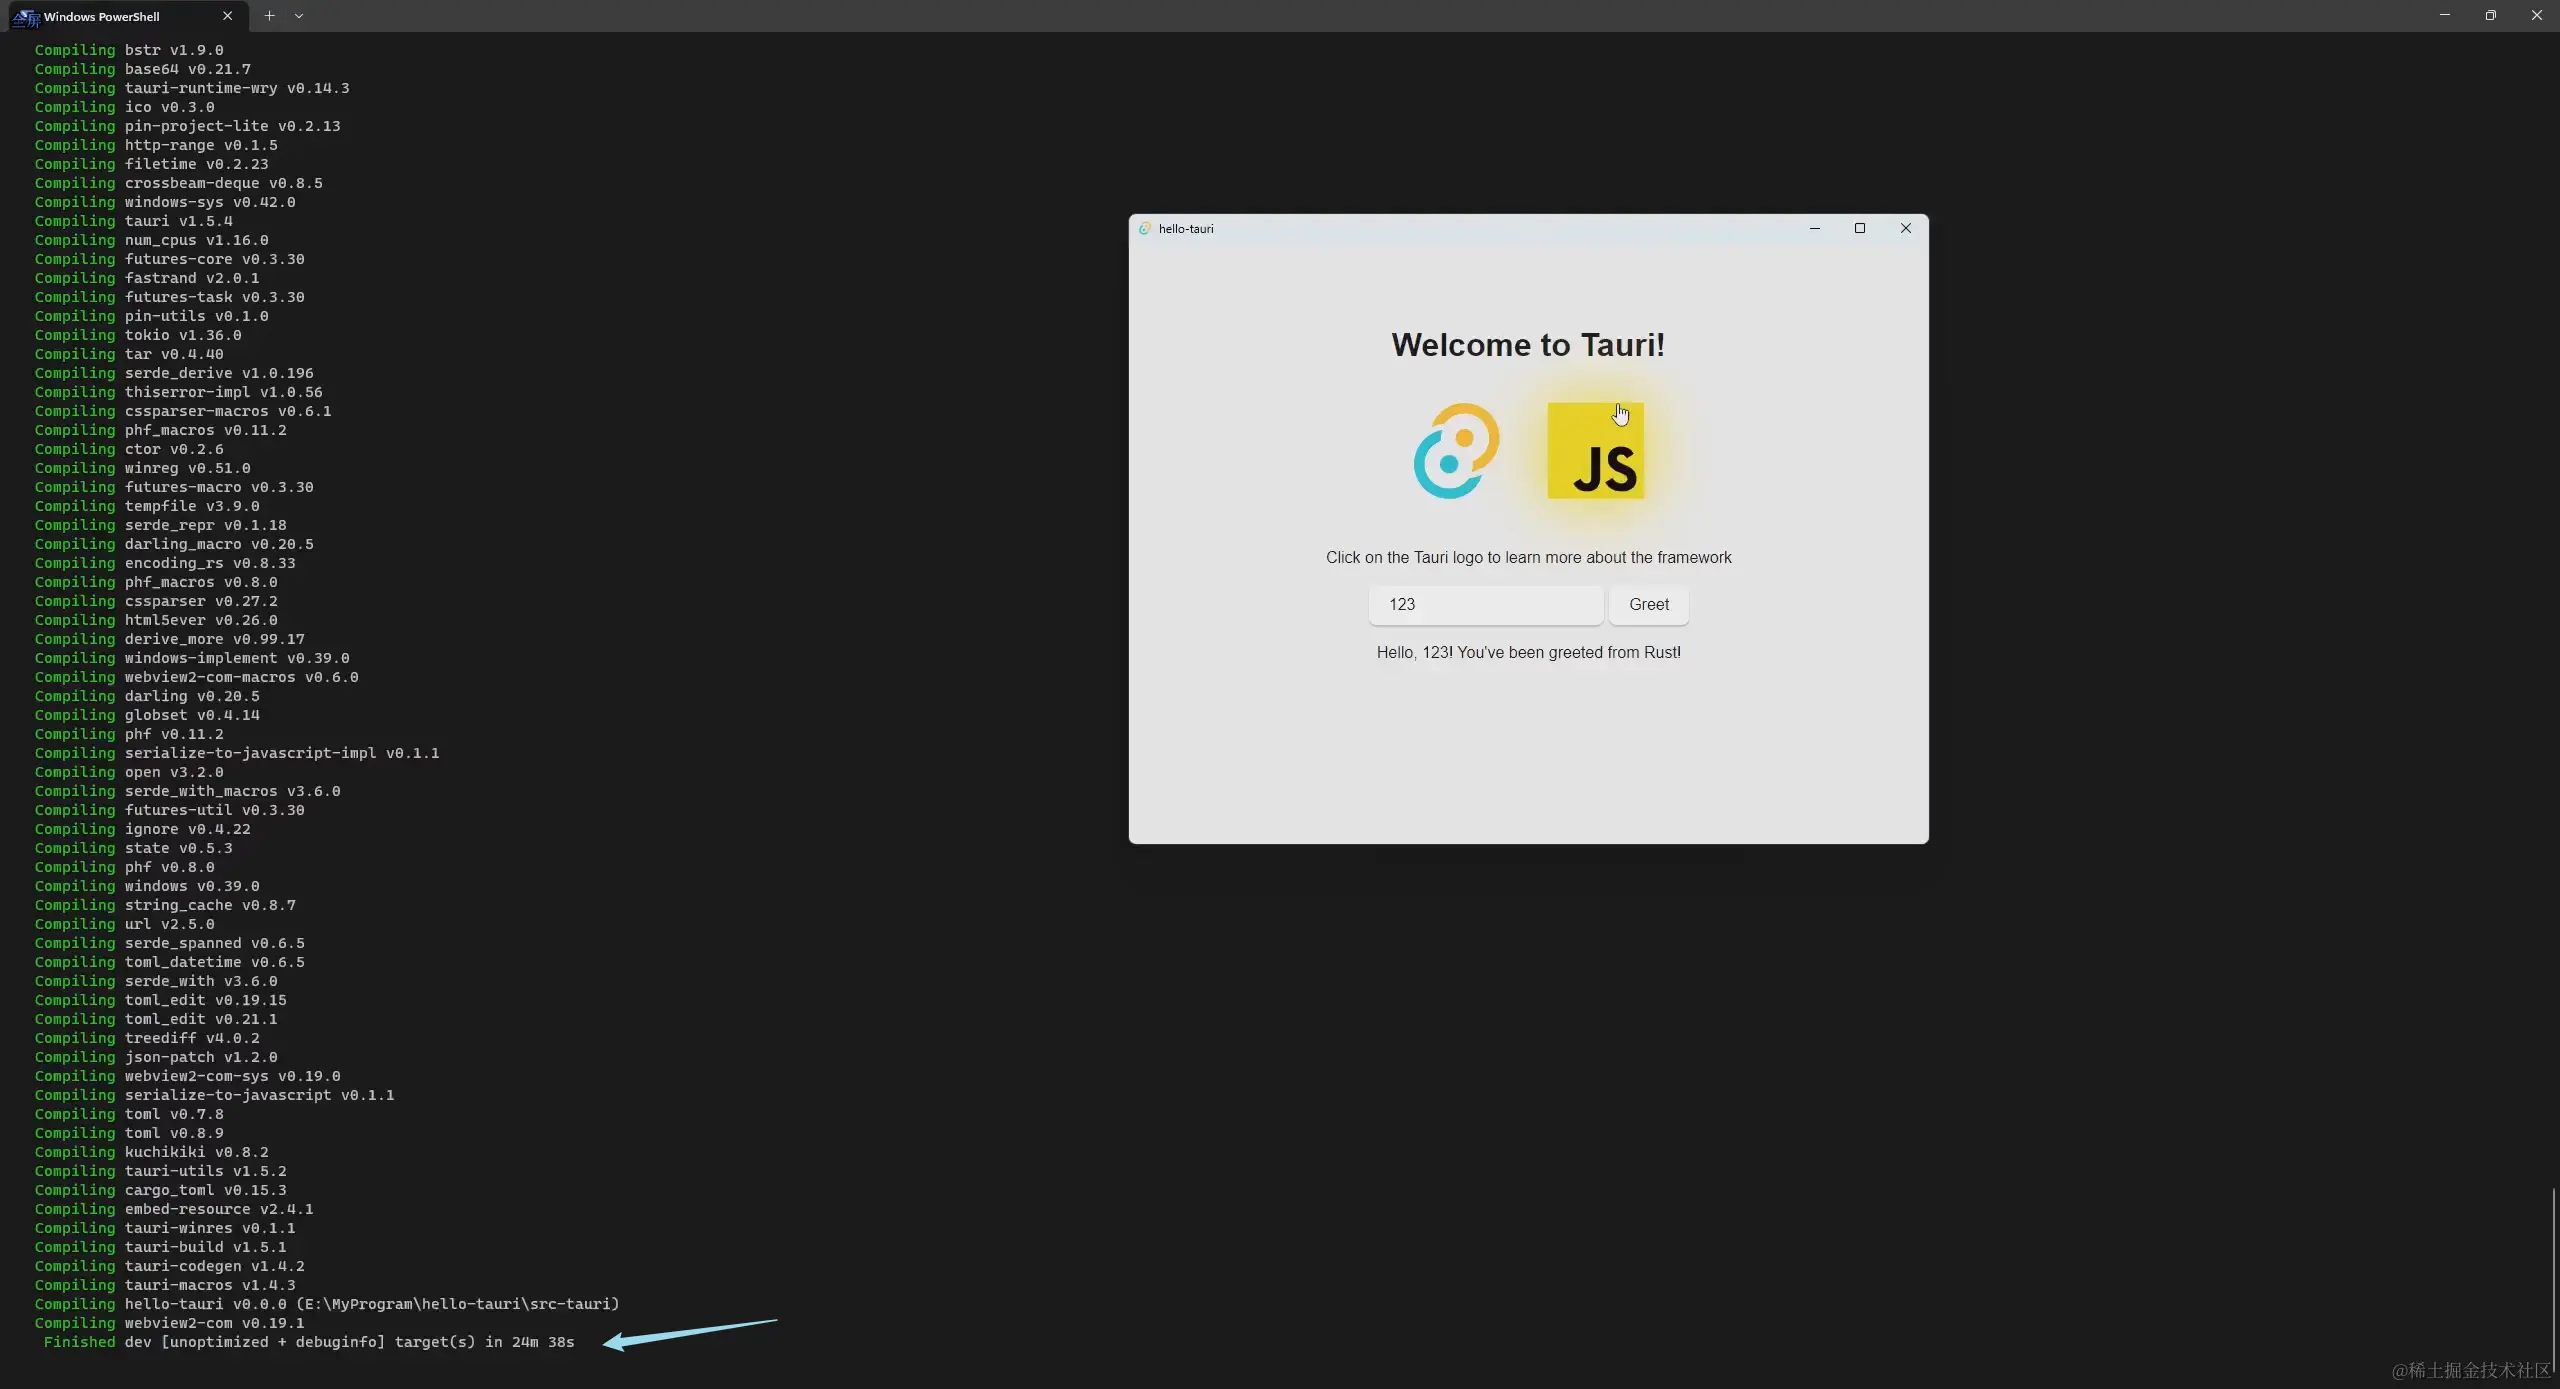
Task: Click the Tauri logo
Action: point(1456,450)
